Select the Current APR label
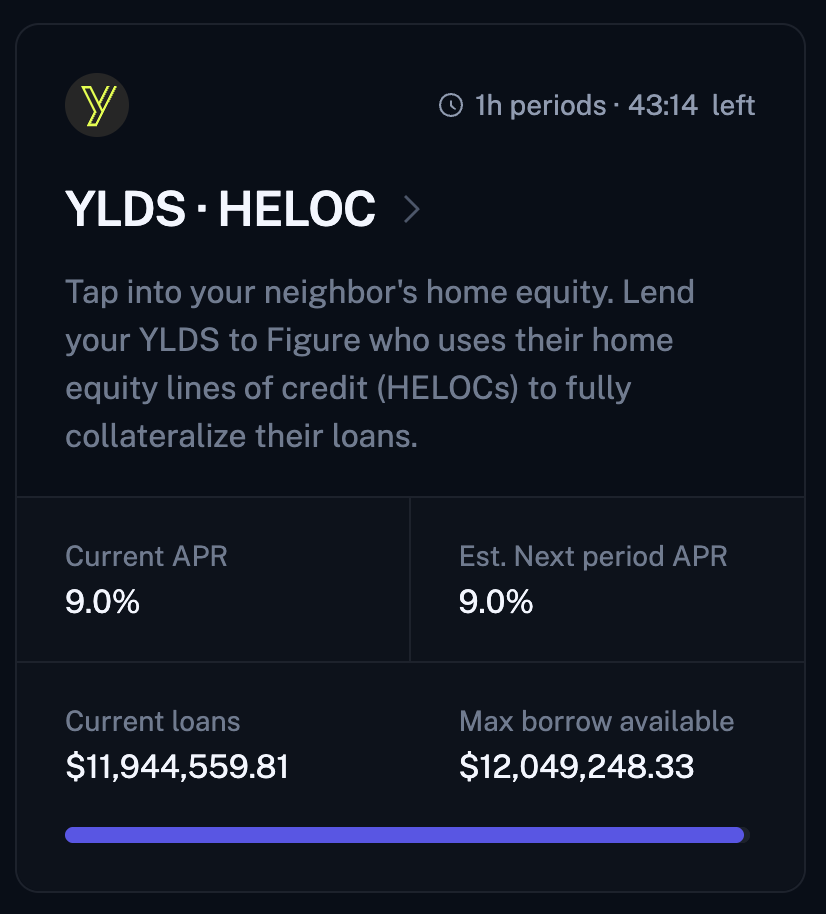Viewport: 826px width, 914px height. click(x=146, y=556)
